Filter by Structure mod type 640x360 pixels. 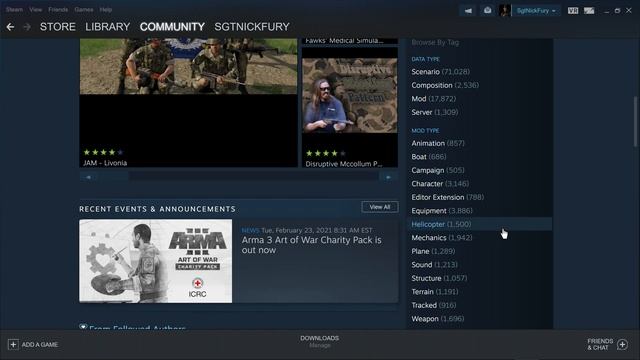[439, 278]
